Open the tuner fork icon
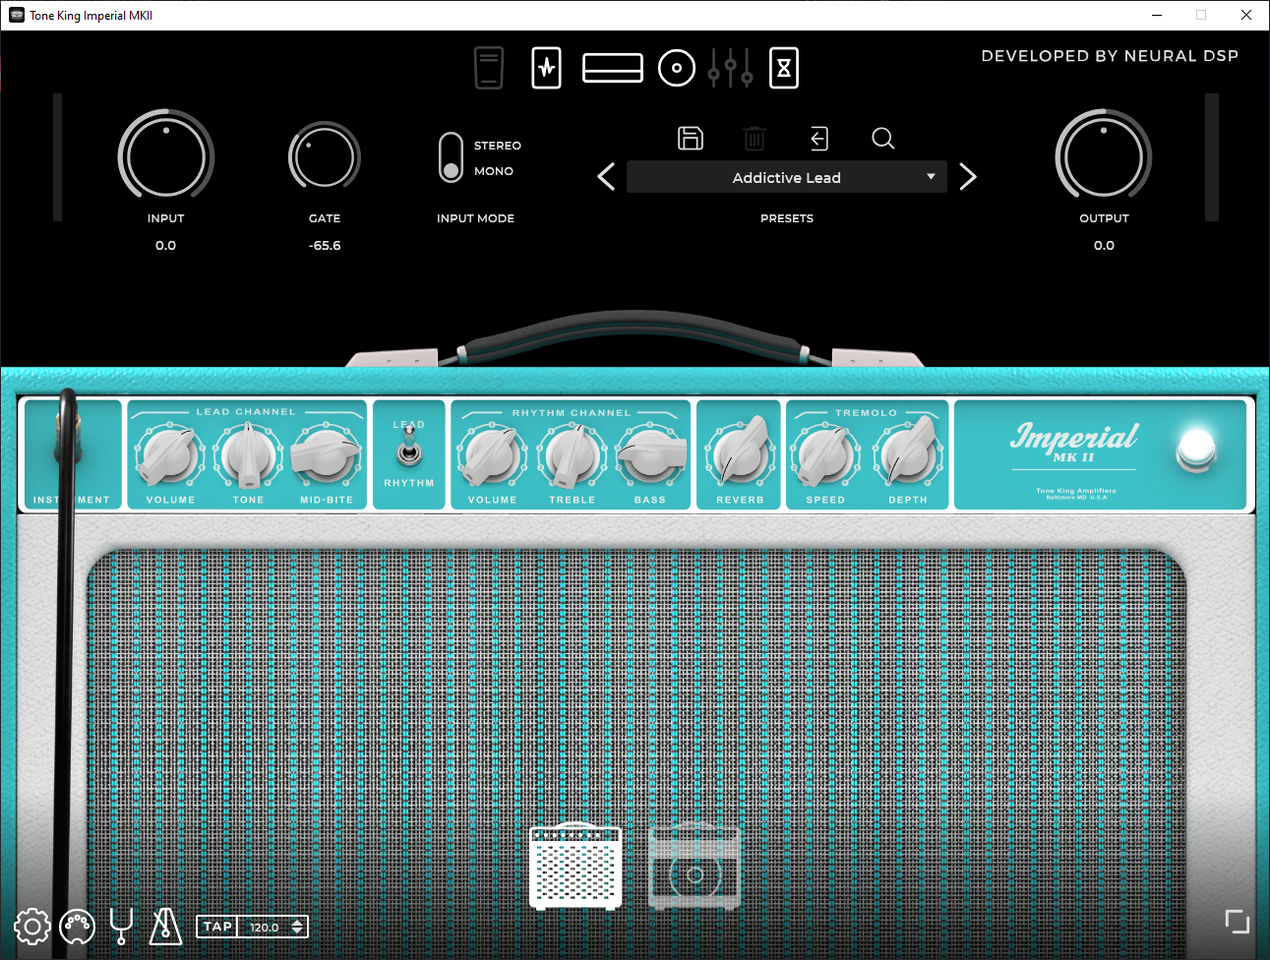This screenshot has height=960, width=1270. [121, 927]
